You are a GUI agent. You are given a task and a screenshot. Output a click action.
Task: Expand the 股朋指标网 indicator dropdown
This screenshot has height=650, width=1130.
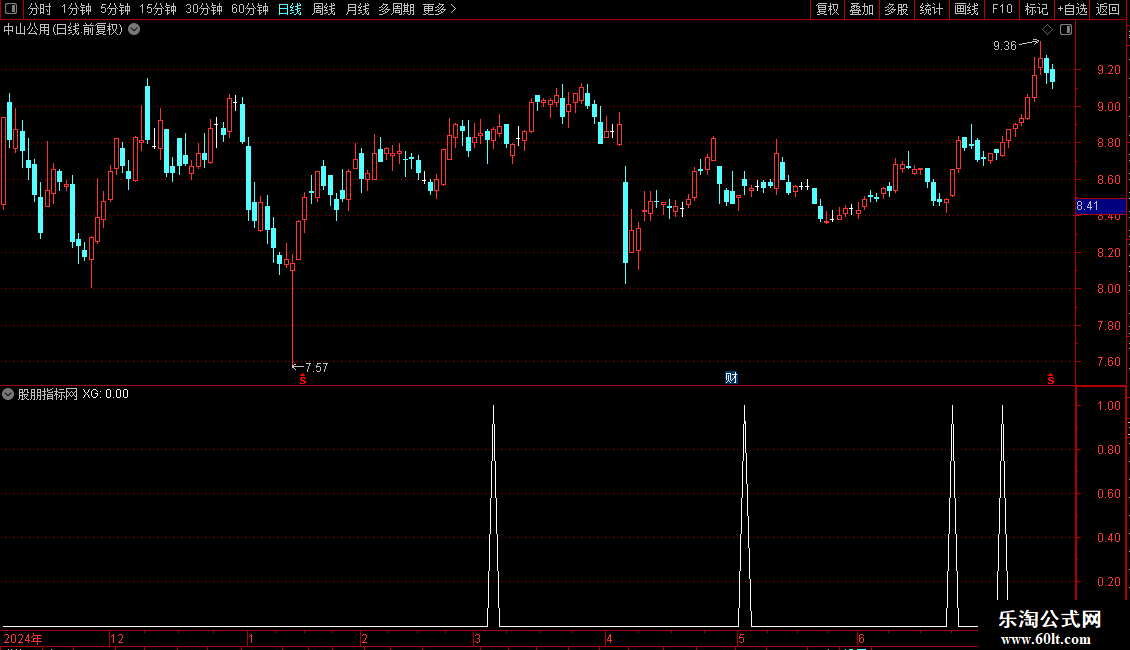[x=8, y=394]
